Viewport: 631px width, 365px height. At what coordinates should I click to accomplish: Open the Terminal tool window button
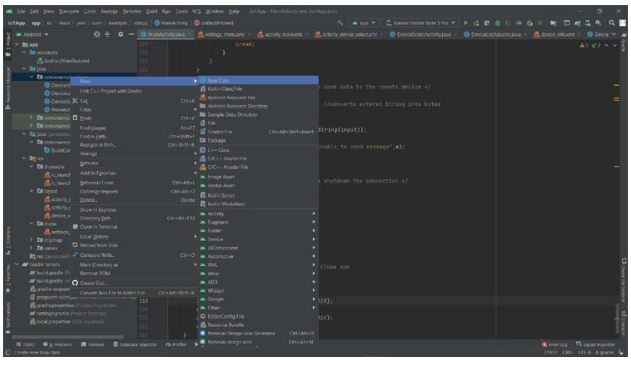point(93,344)
